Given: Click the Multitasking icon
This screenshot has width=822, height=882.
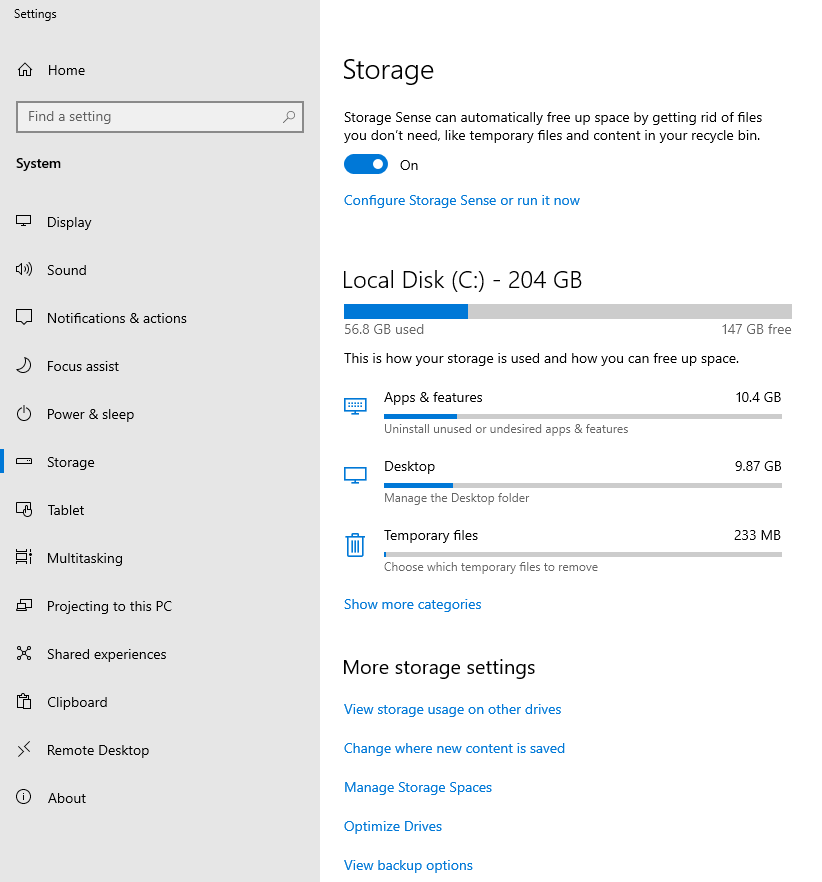Looking at the screenshot, I should tap(24, 557).
